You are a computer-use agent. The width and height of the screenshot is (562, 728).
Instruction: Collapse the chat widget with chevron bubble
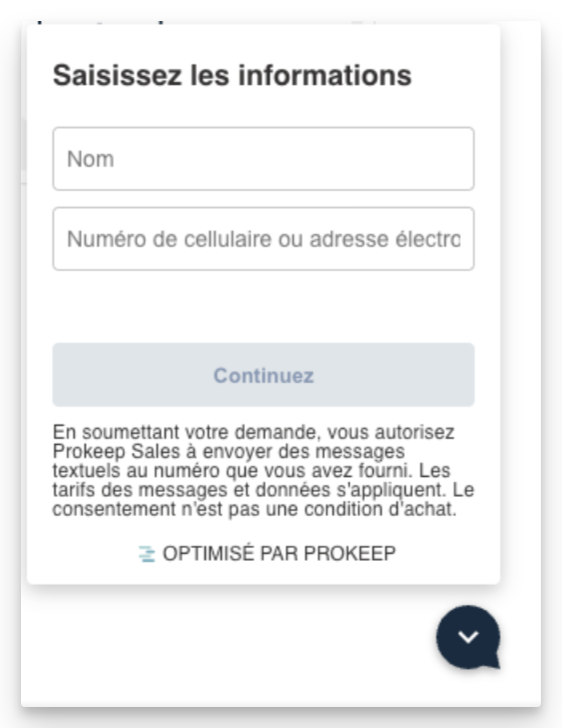[x=468, y=637]
